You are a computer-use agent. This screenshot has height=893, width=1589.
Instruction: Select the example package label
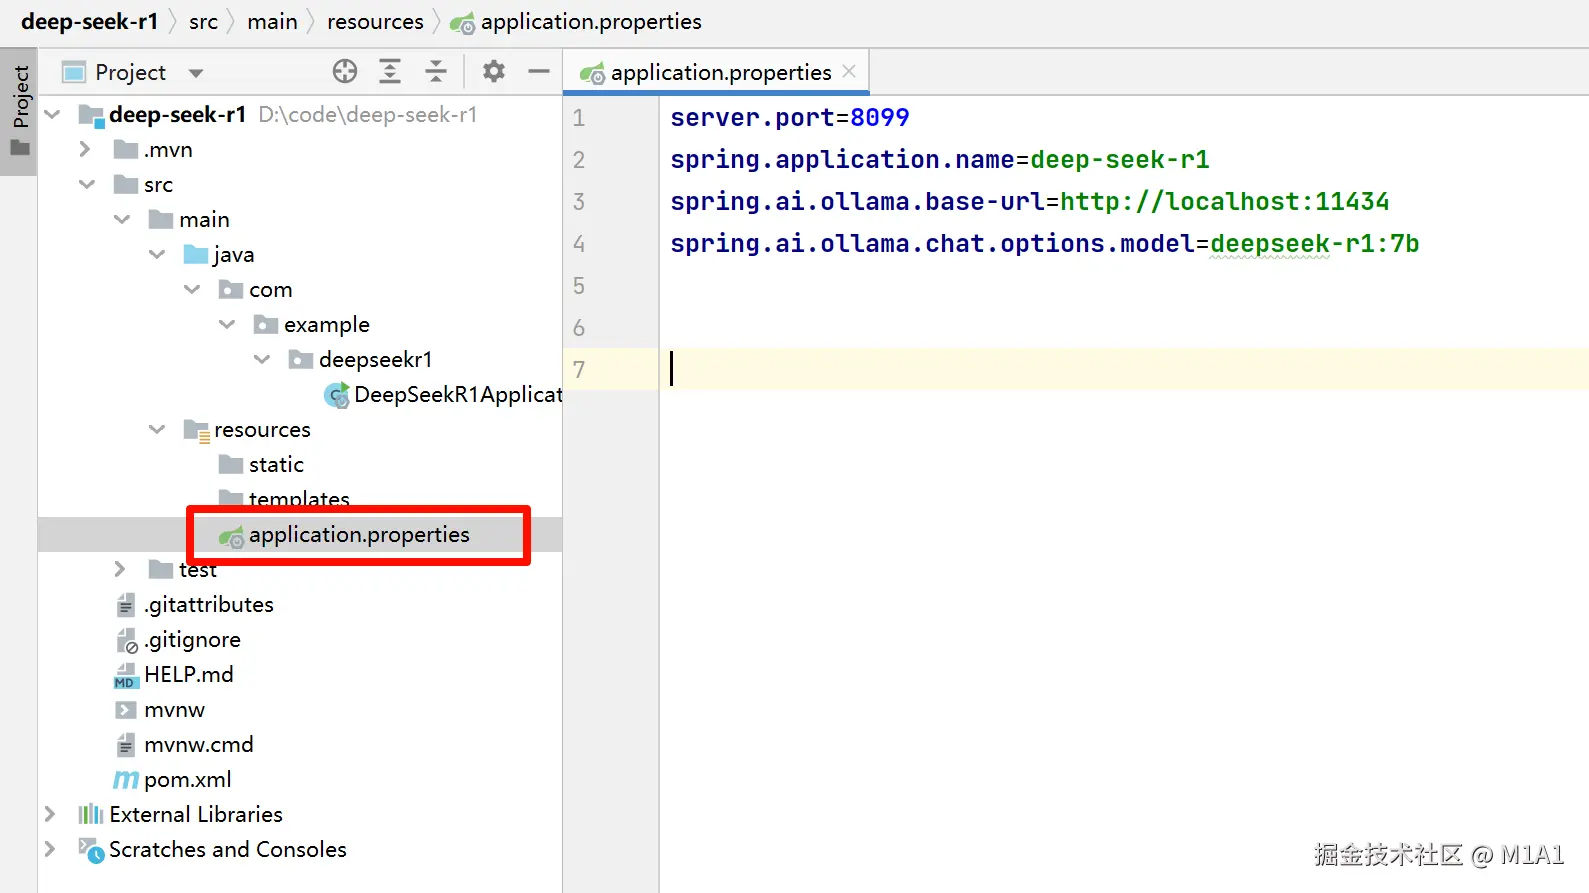(327, 325)
